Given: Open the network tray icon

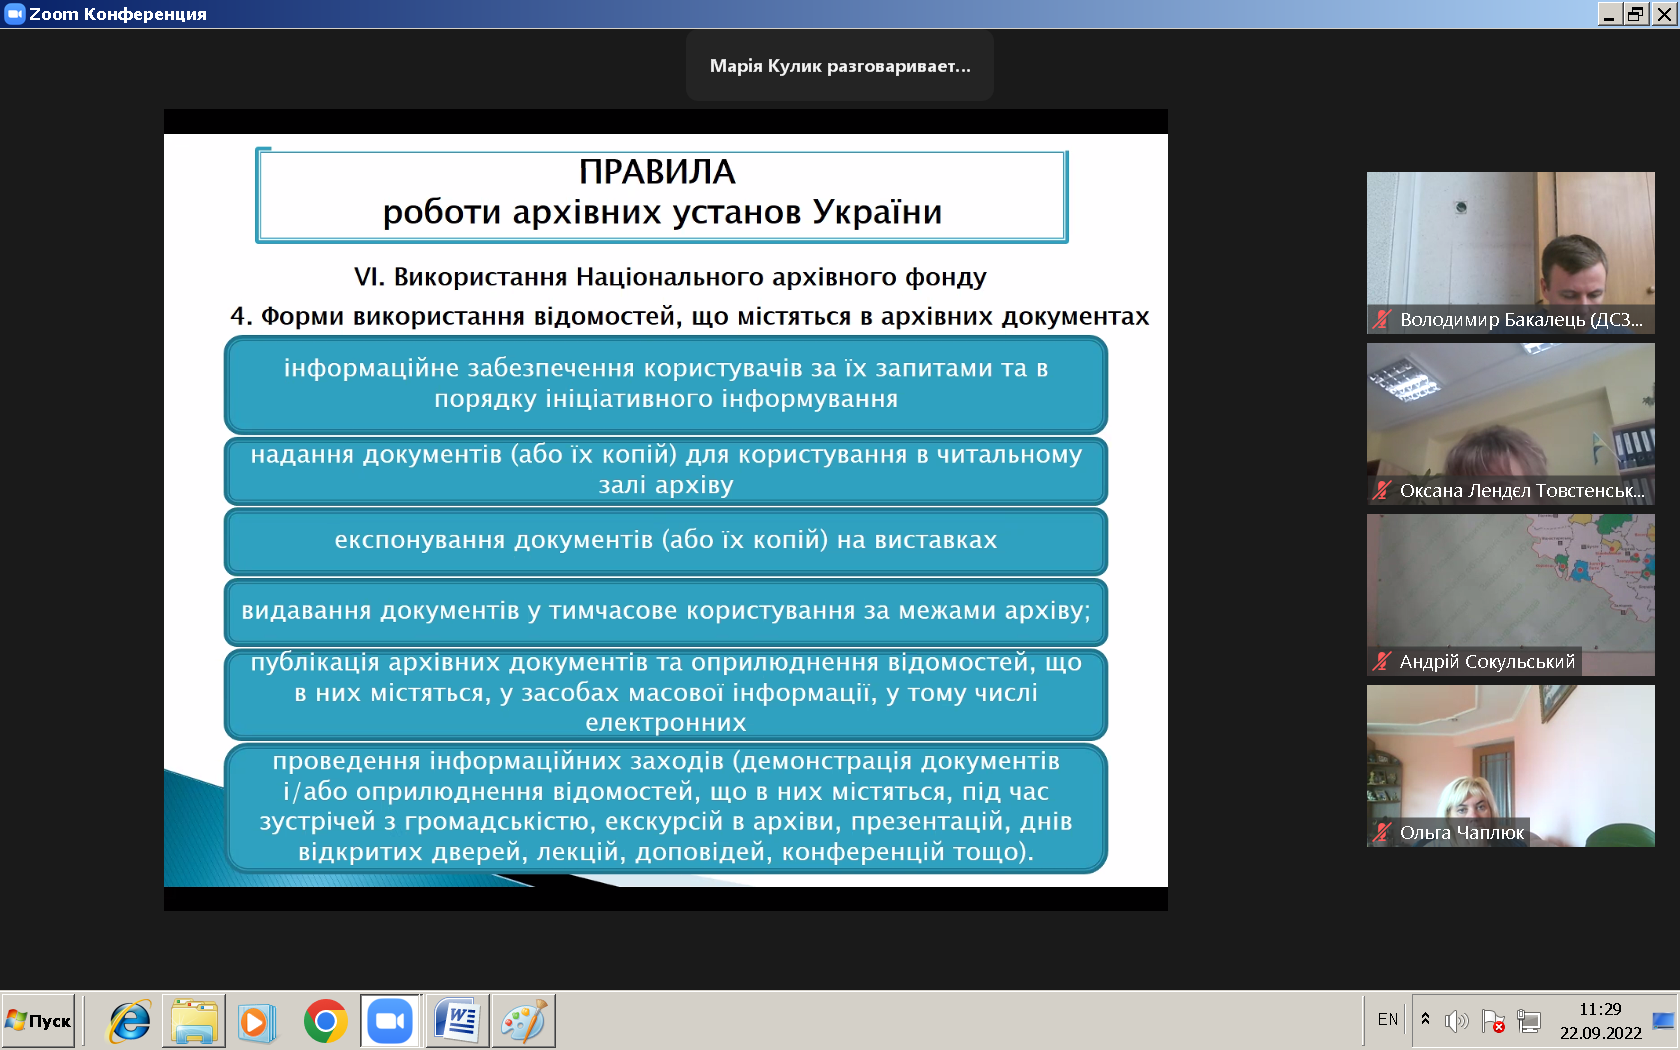Looking at the screenshot, I should click(x=1529, y=1021).
